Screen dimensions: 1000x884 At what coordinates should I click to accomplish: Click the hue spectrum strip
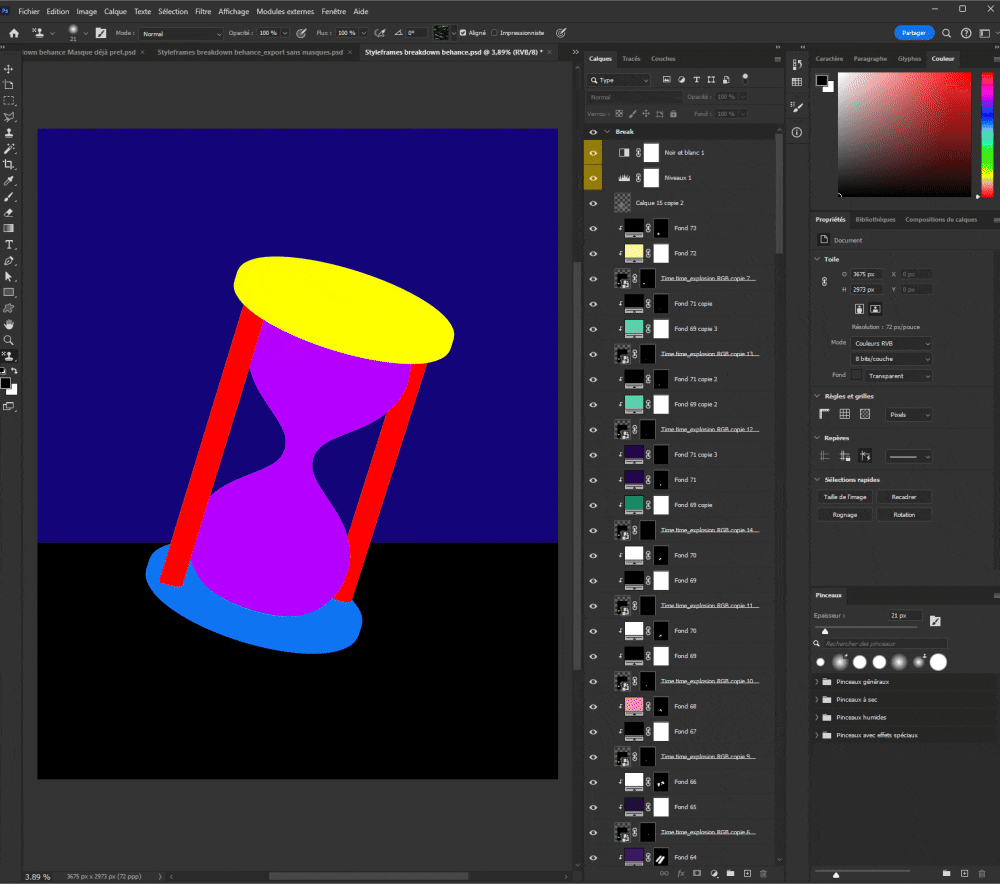987,134
